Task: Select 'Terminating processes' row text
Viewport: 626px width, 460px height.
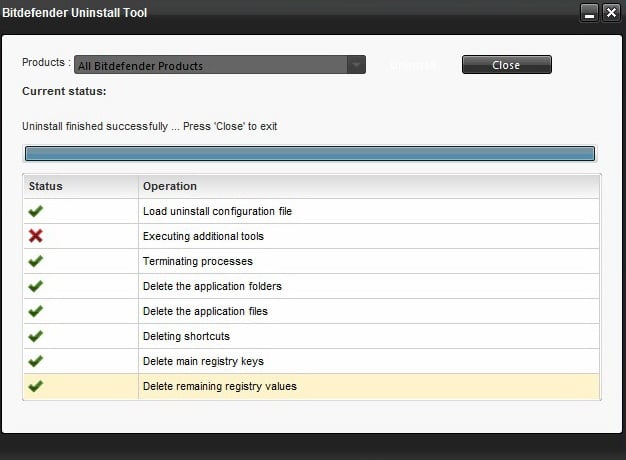Action: tap(198, 261)
